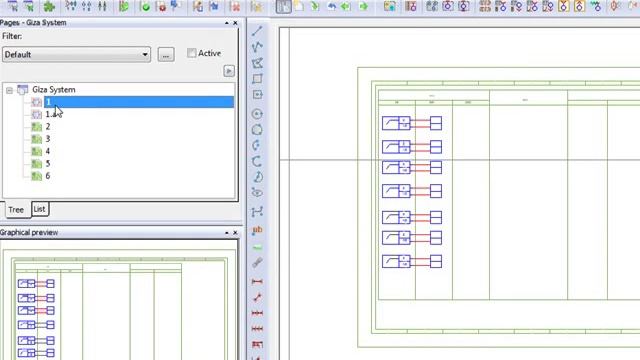
Task: Select the red incremental dimension tool
Action: 257,329
